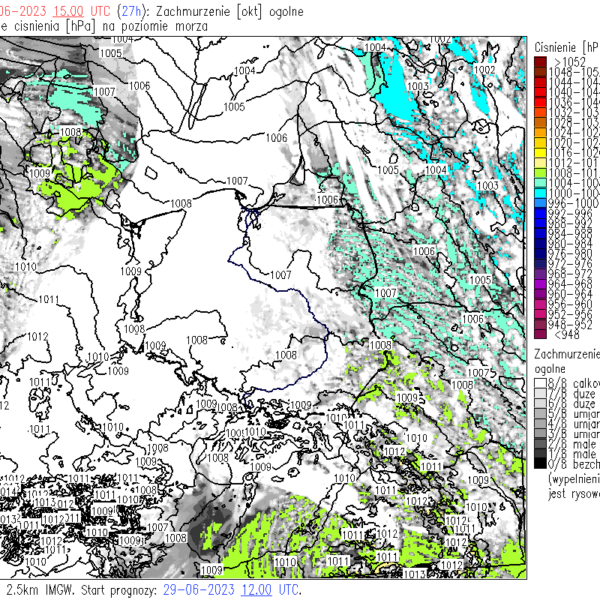This screenshot has height=600, width=600.
Task: Pick the light green 1008-1012 legend swatch
Action: pyautogui.click(x=540, y=172)
